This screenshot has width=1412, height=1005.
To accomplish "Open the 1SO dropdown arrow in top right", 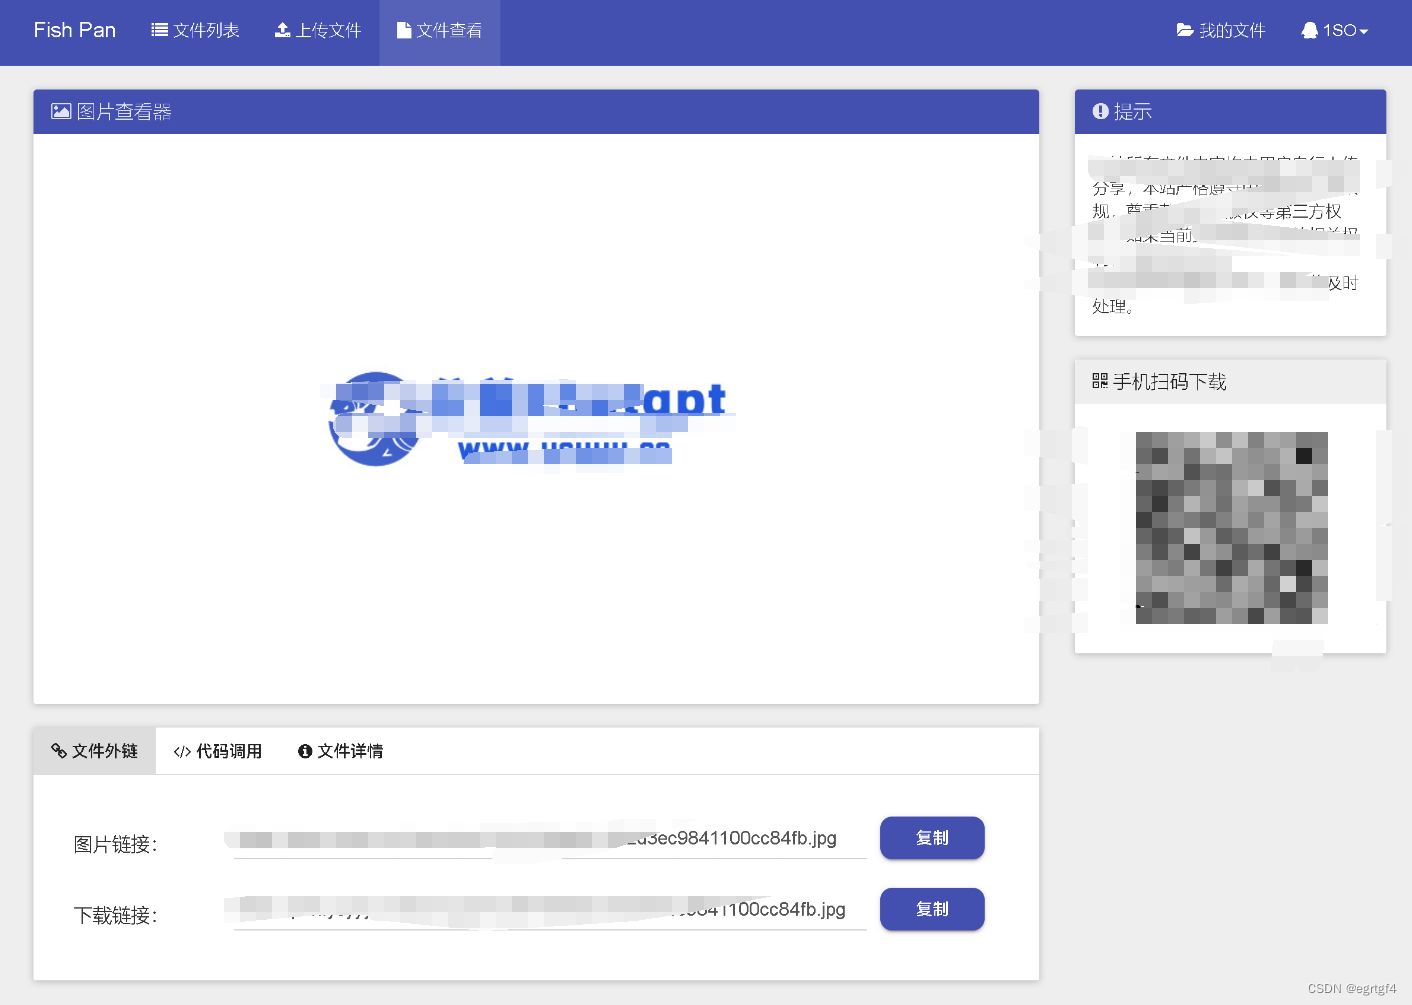I will pos(1363,32).
